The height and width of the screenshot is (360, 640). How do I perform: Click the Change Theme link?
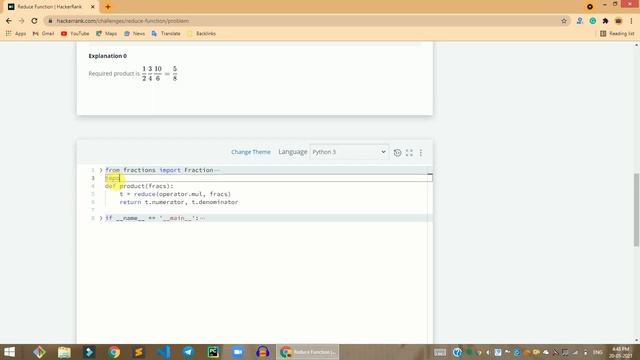click(251, 152)
